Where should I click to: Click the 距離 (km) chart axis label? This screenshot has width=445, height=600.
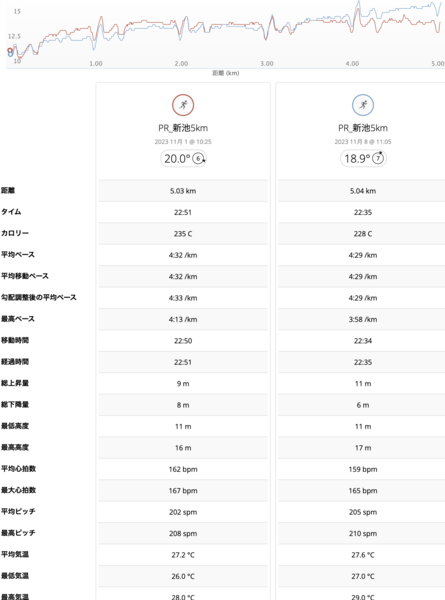[x=226, y=73]
